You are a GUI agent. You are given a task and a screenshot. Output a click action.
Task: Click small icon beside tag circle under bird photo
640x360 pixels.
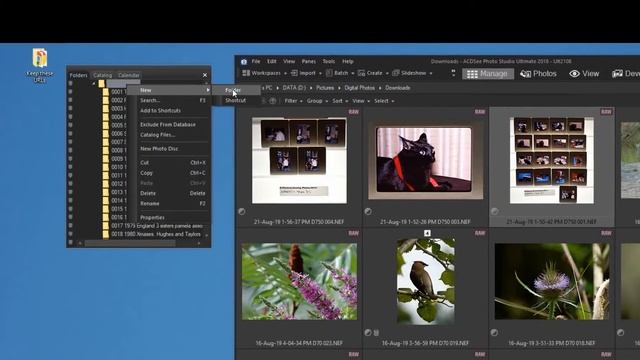pyautogui.click(x=376, y=333)
